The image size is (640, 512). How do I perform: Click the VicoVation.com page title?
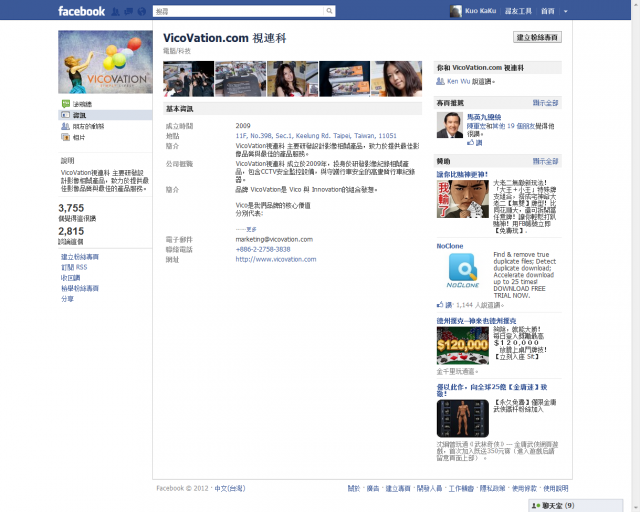pyautogui.click(x=224, y=38)
